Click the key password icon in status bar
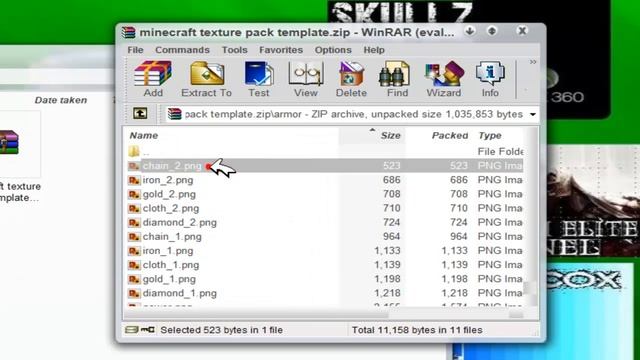This screenshot has height=360, width=640. point(148,329)
